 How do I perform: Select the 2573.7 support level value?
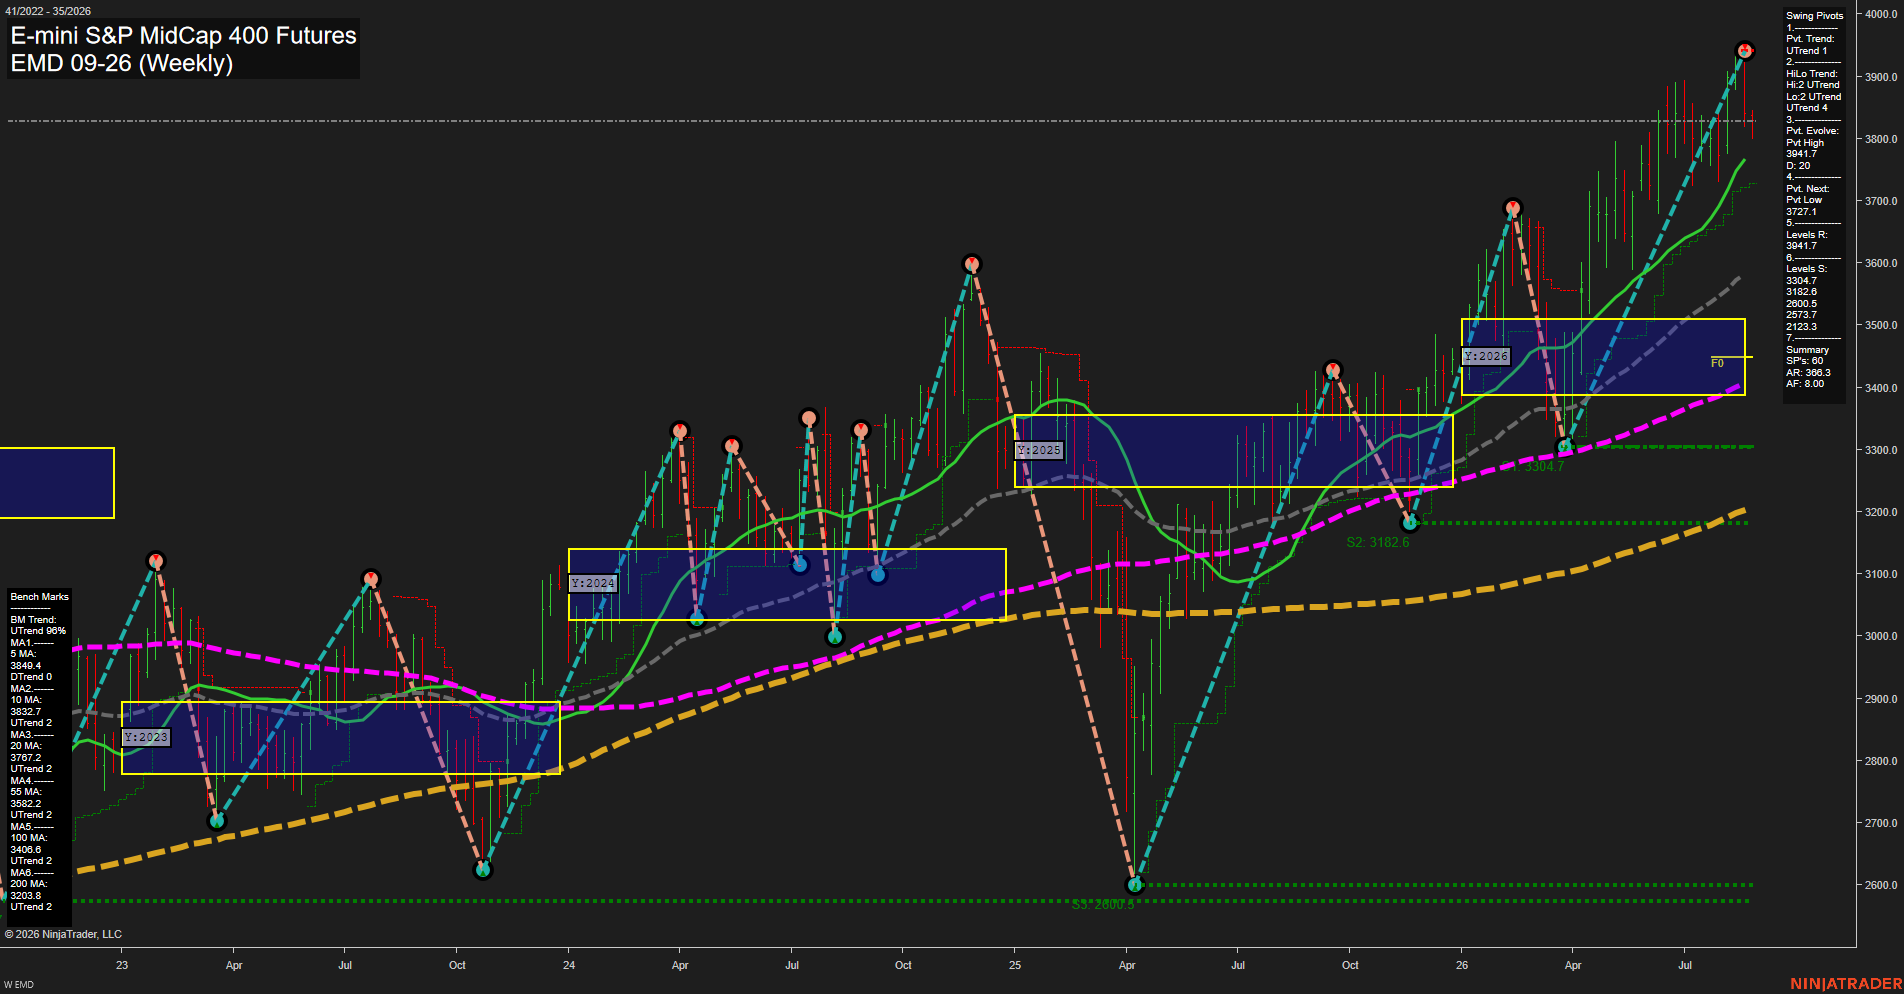click(x=1801, y=315)
